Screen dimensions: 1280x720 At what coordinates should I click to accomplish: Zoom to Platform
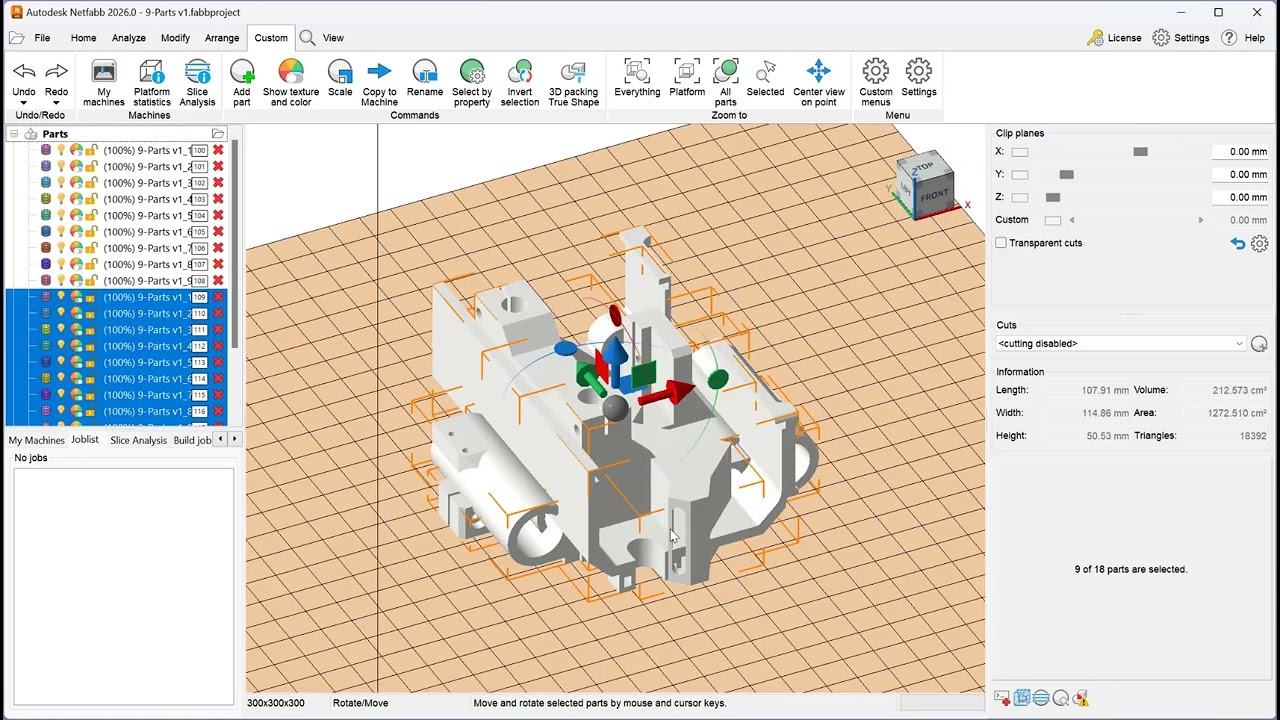point(687,78)
